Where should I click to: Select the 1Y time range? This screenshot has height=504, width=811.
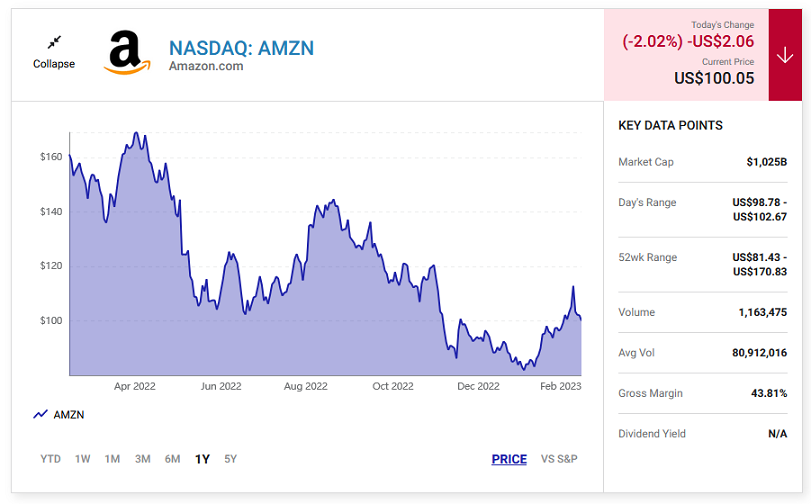(202, 459)
